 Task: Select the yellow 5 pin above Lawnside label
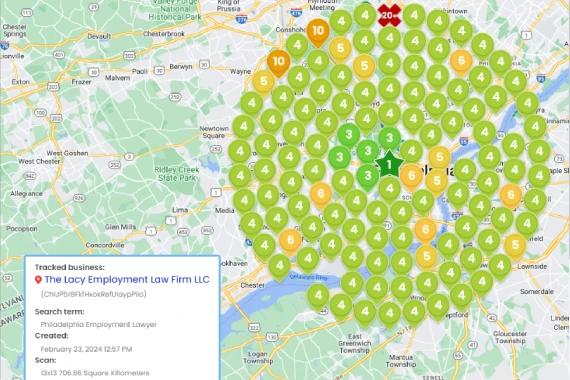click(x=515, y=247)
